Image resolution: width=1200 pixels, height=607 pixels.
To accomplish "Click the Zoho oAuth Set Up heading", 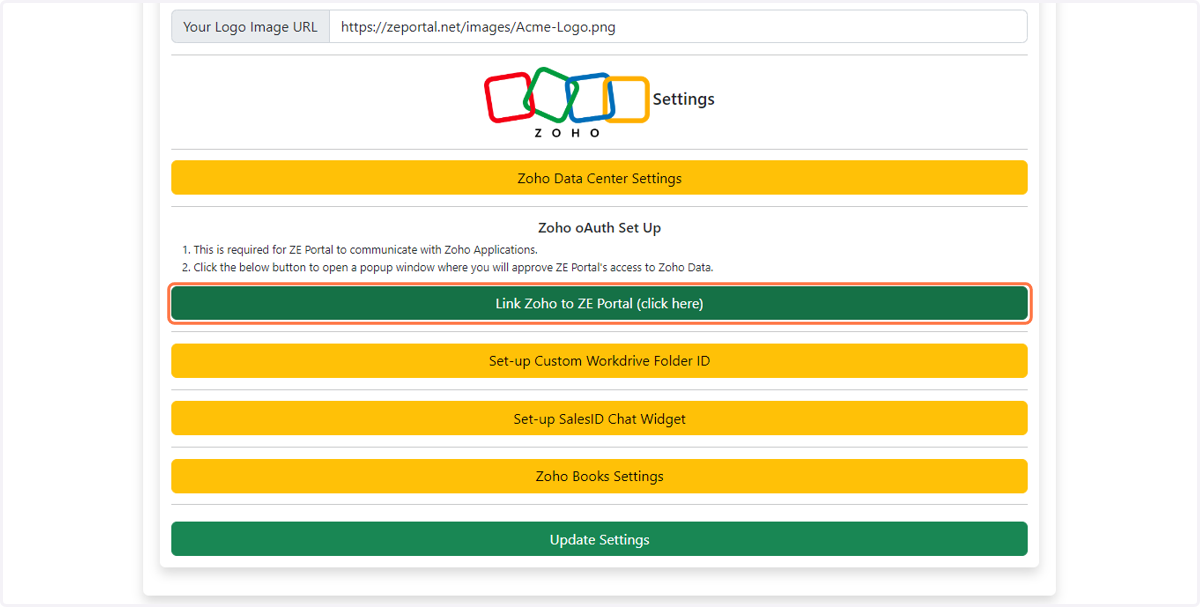I will click(x=599, y=228).
